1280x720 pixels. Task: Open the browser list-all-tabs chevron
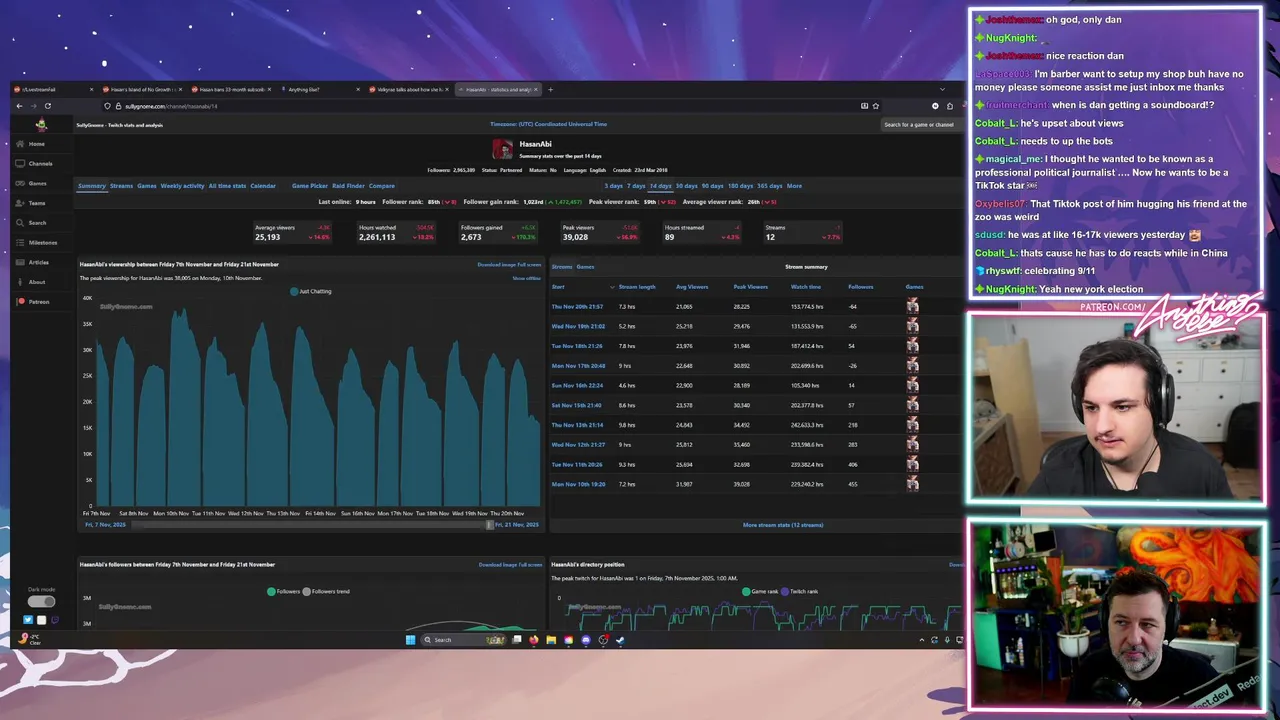pos(941,89)
